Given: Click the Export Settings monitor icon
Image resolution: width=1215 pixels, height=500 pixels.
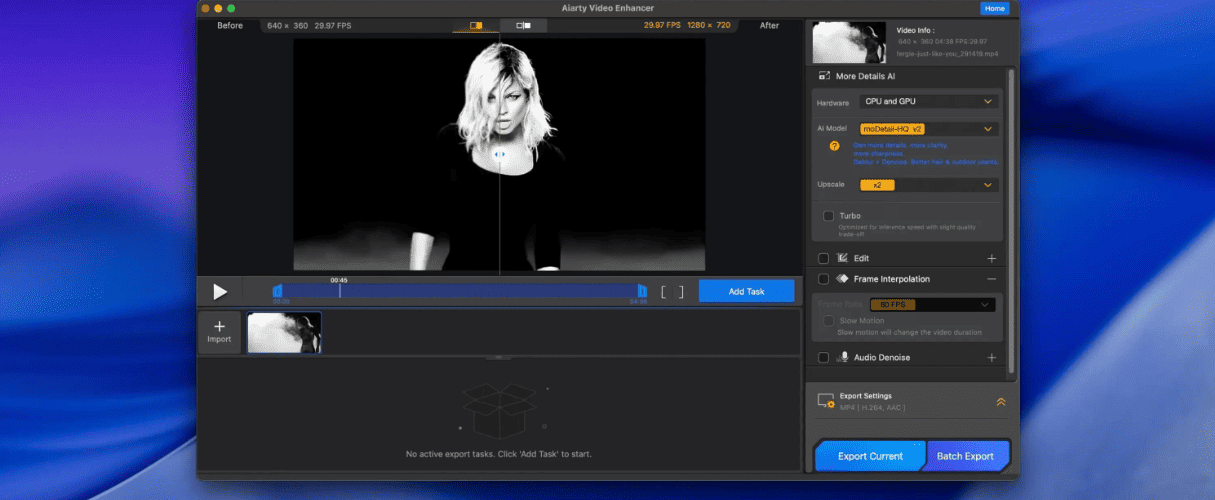Looking at the screenshot, I should (x=826, y=401).
